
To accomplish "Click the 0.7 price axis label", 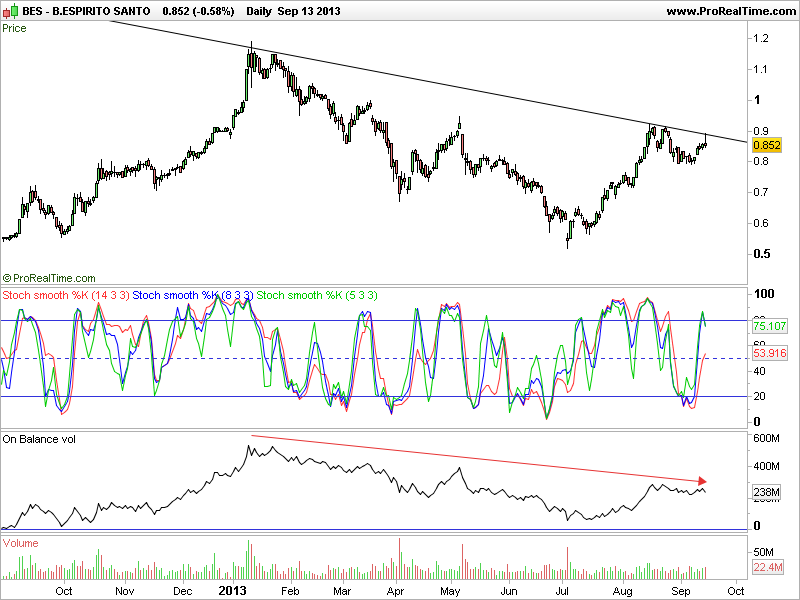I will tap(761, 192).
